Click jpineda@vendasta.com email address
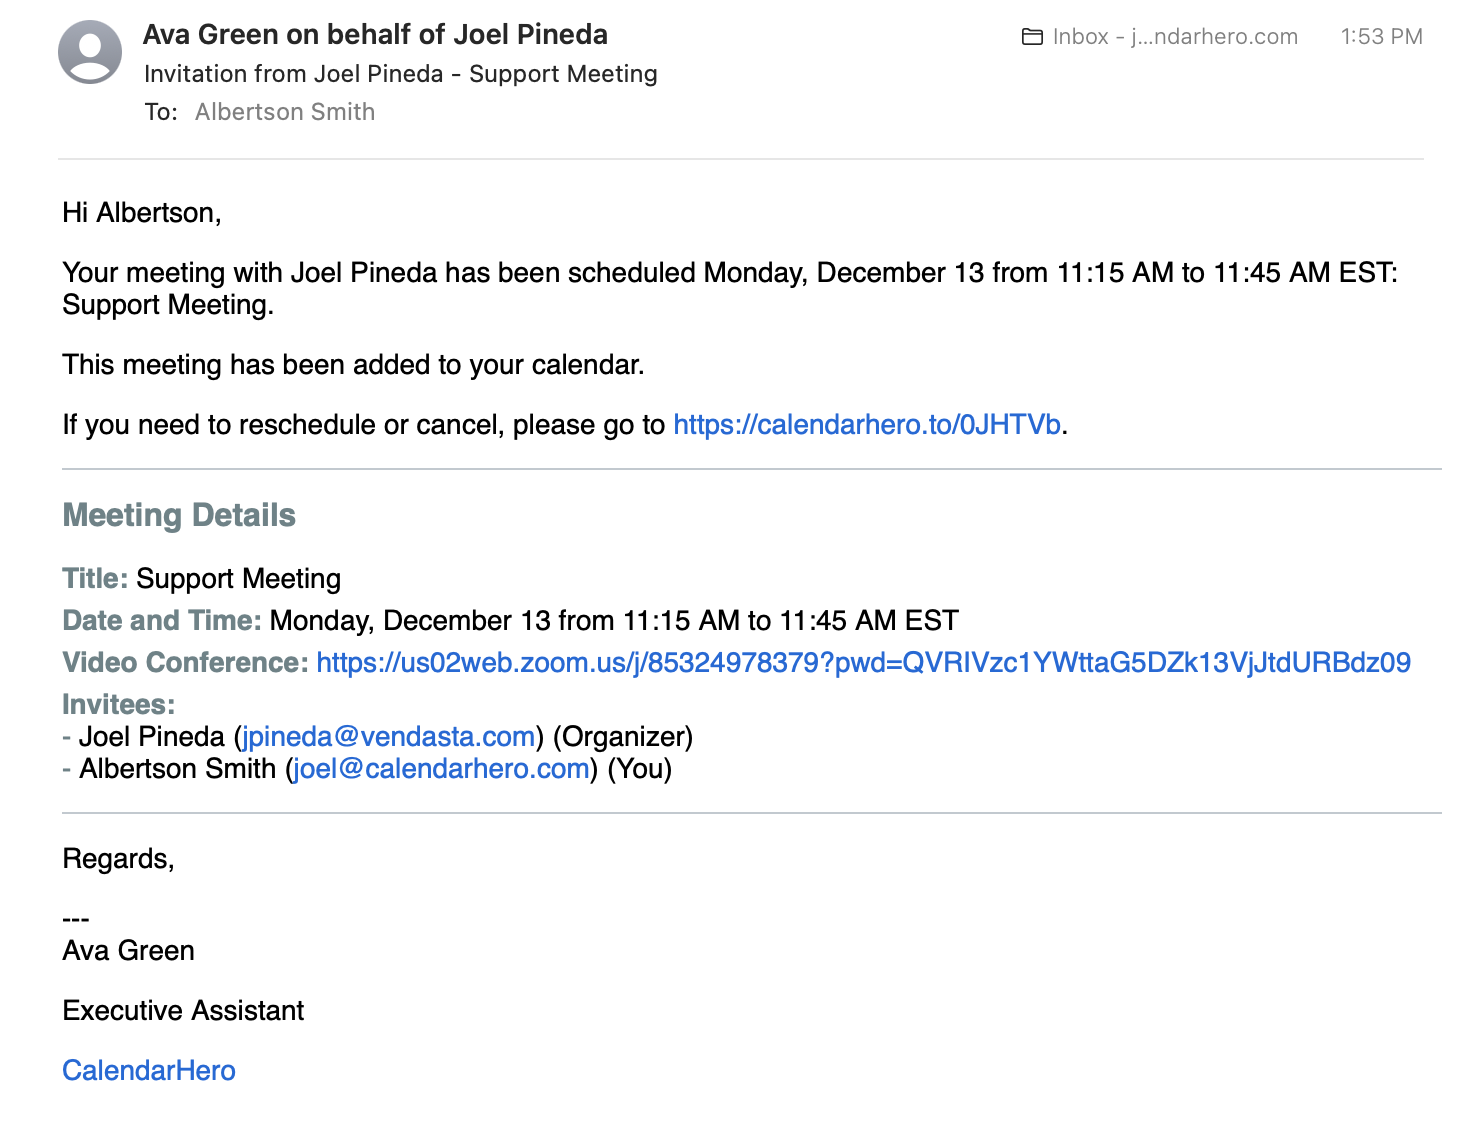Screen dimensions: 1478x1126 click(x=389, y=737)
